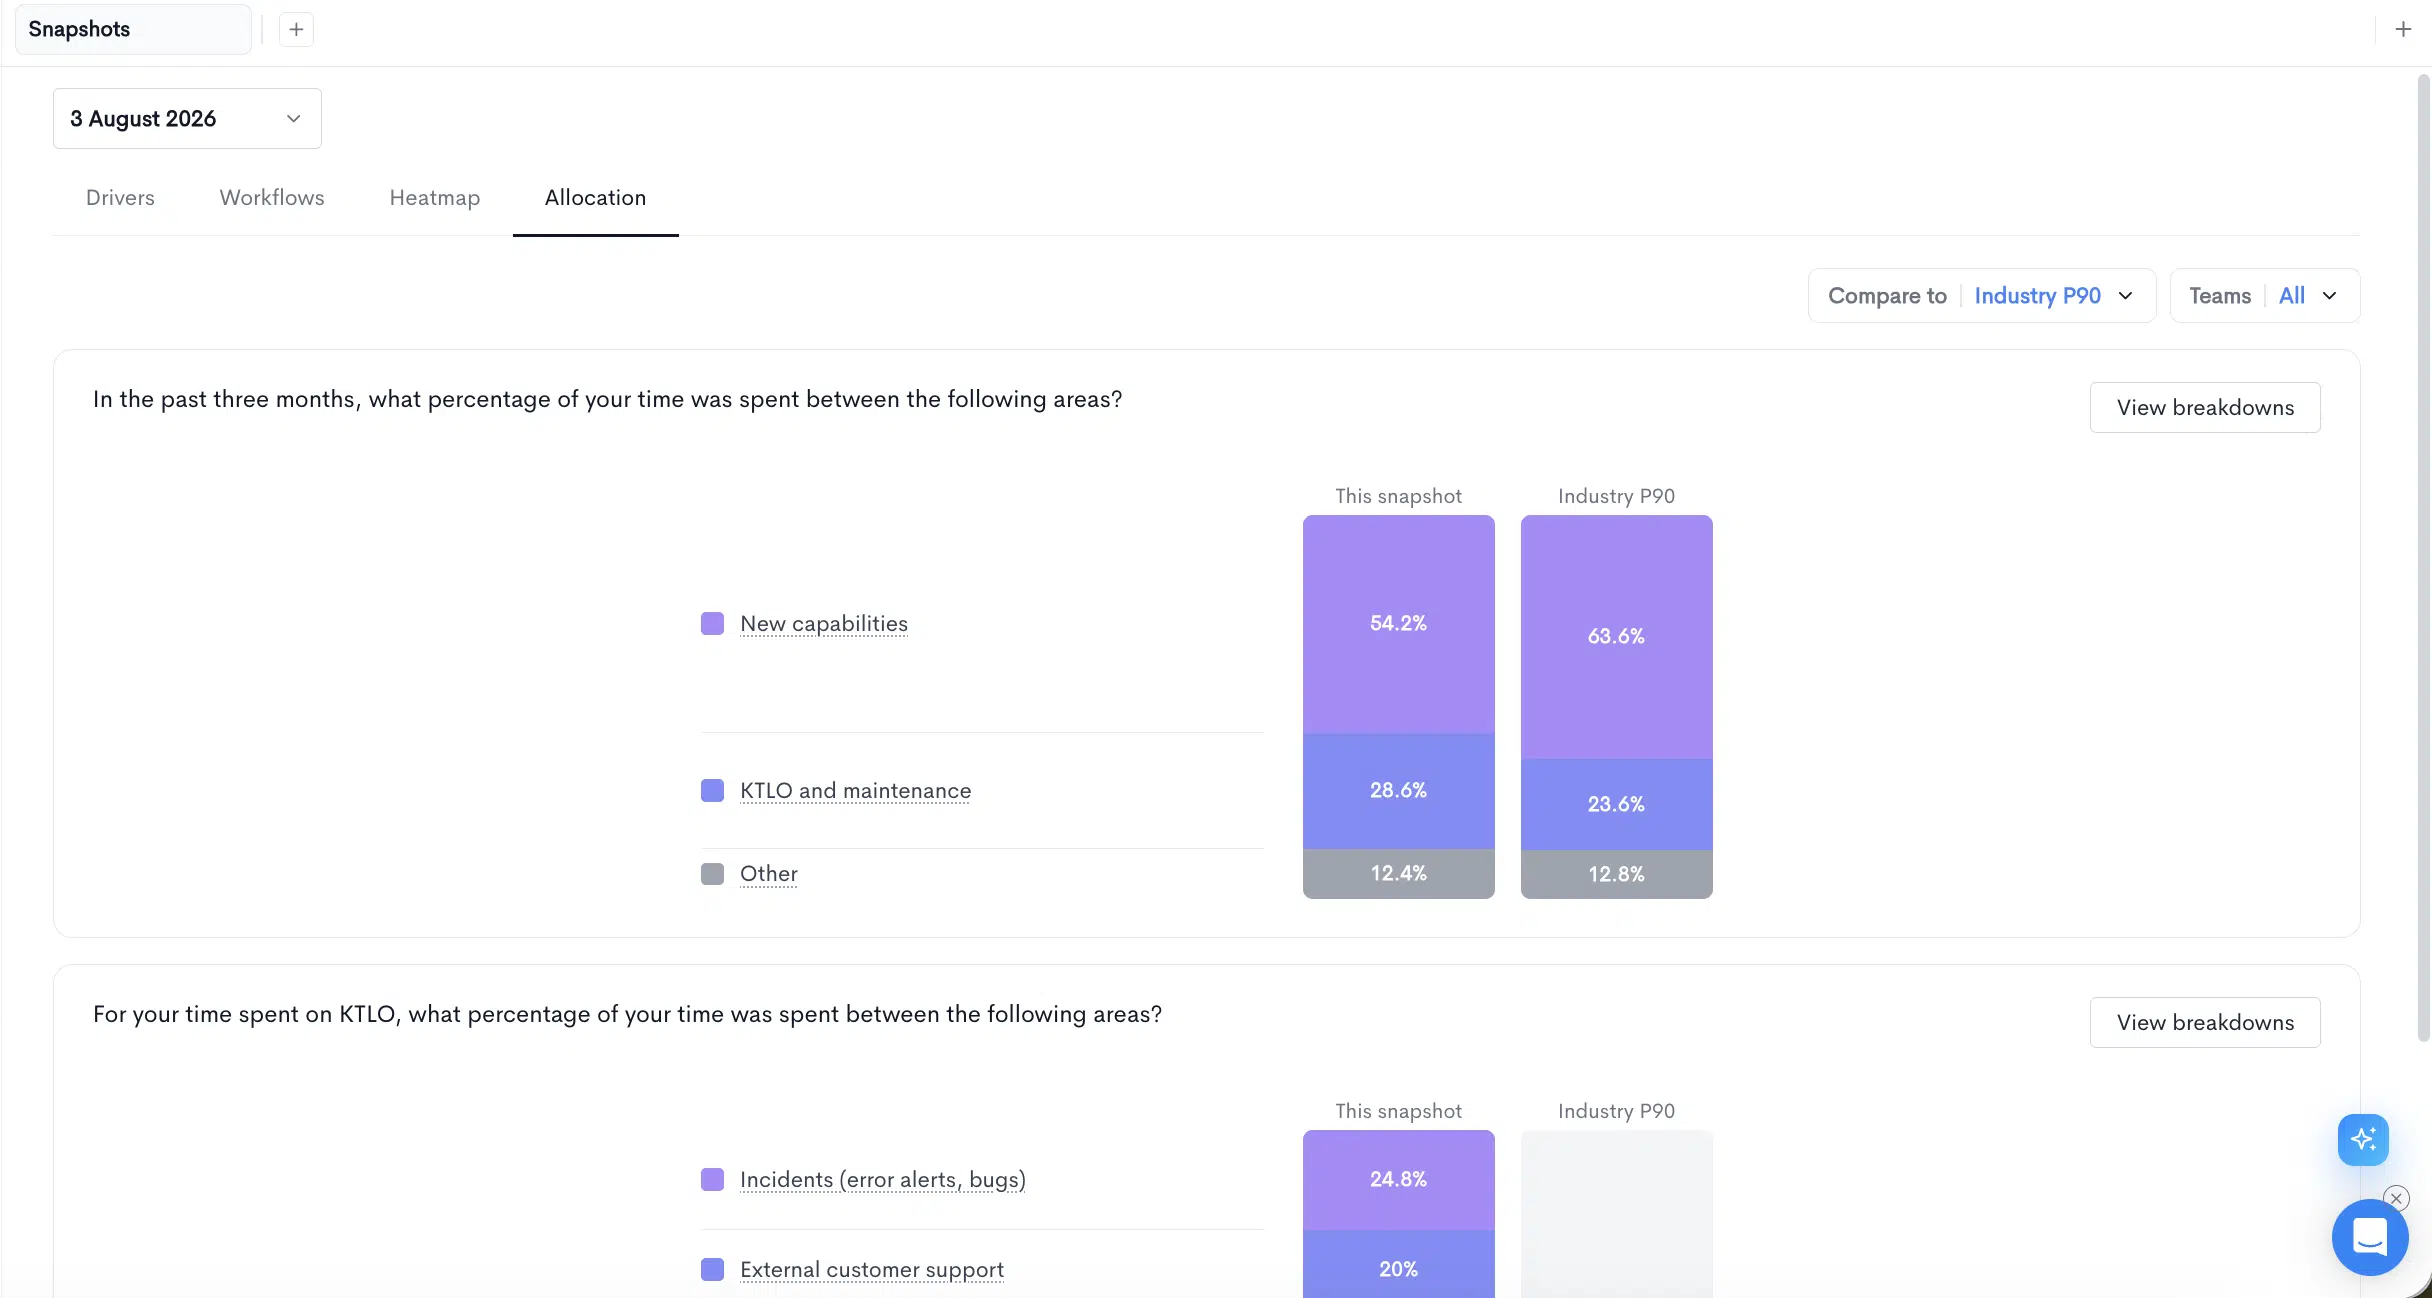View breakdowns for the past three months question

[2205, 407]
